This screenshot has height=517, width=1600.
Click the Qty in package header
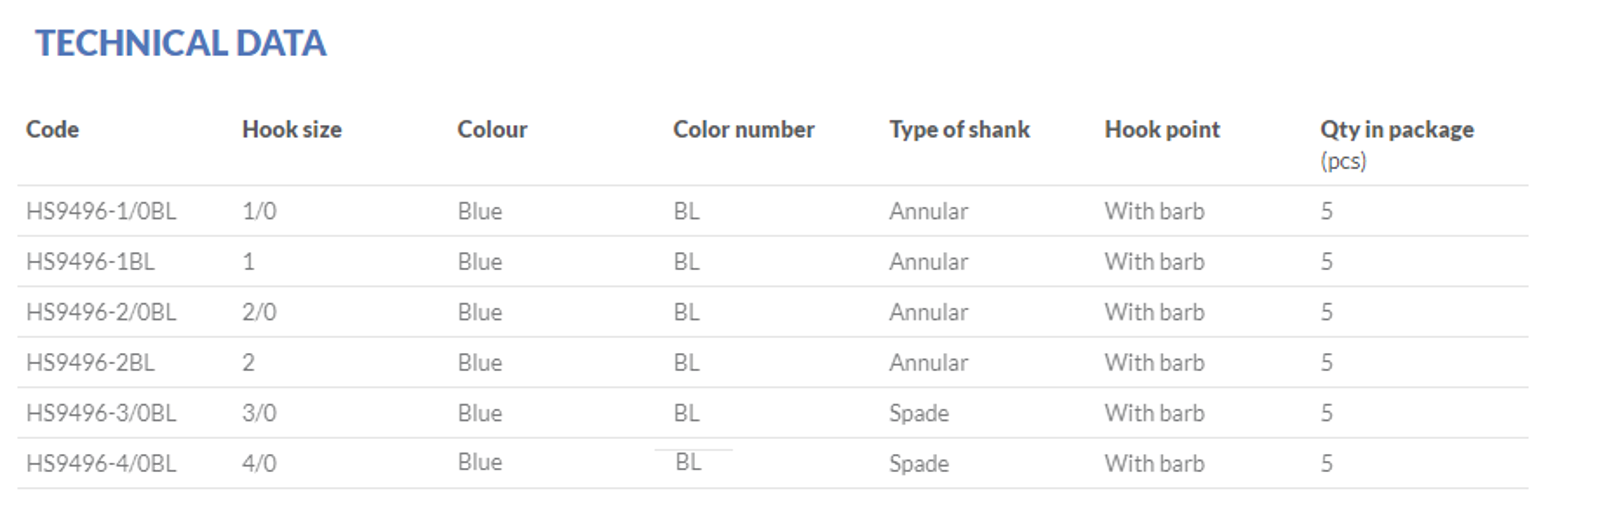point(1396,129)
